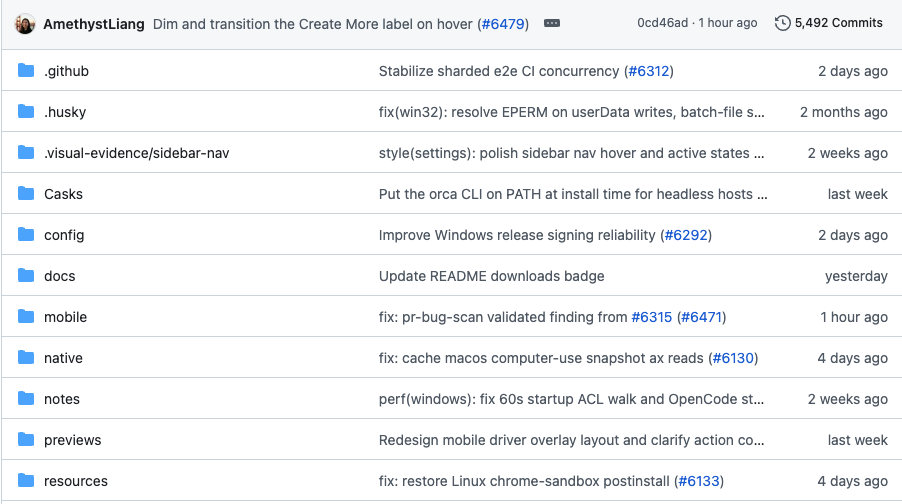The height and width of the screenshot is (504, 902).
Task: Click '1 hour ago' timestamp in mobile row
Action: coord(854,317)
